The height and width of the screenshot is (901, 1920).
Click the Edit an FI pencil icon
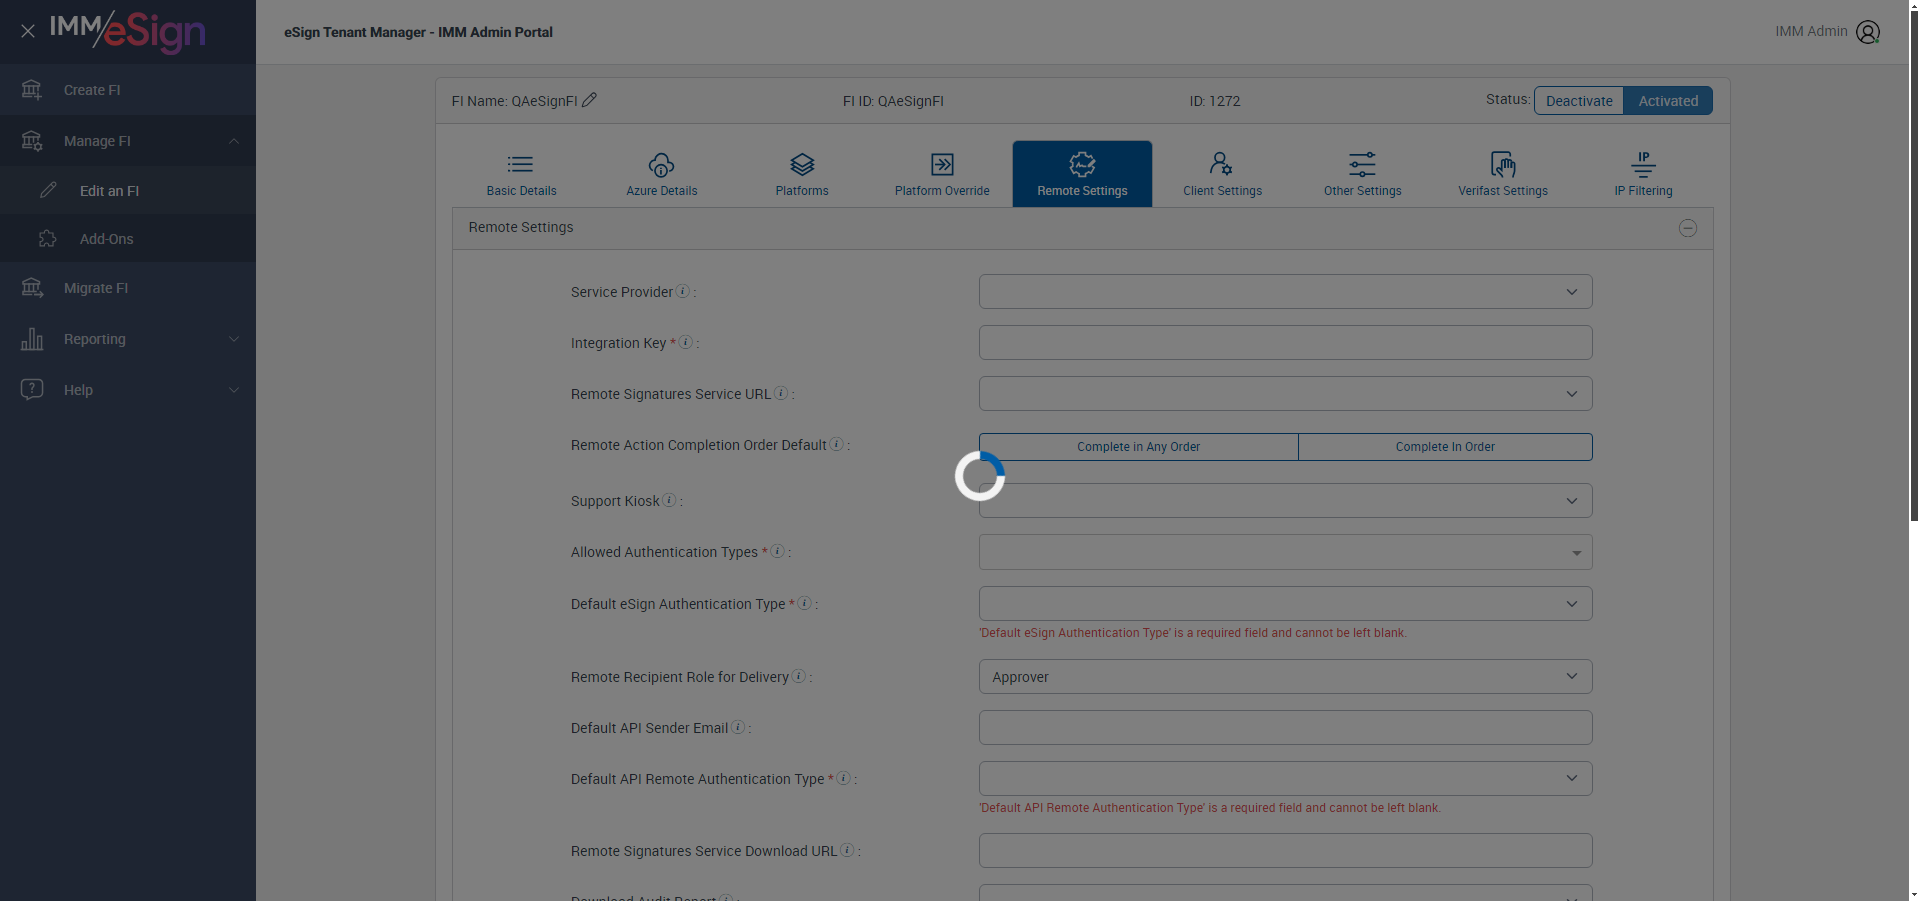(x=48, y=190)
